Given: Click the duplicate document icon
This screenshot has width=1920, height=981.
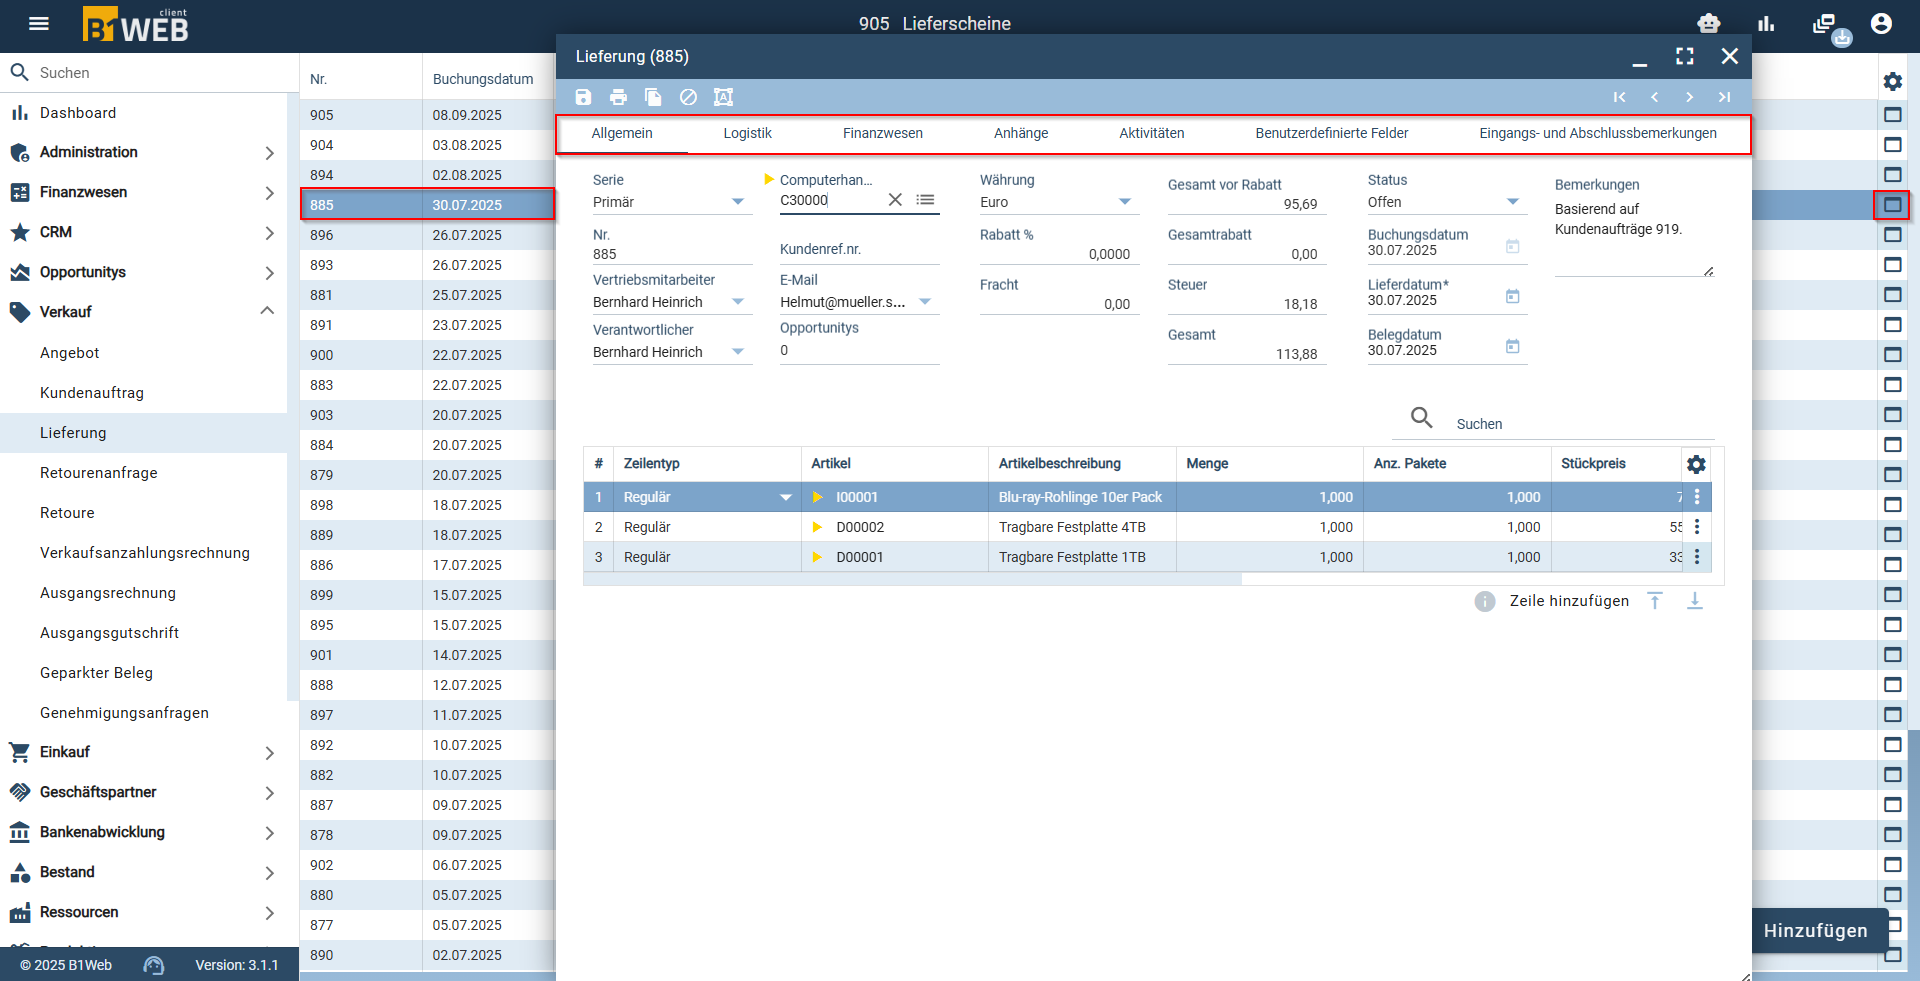Looking at the screenshot, I should click(x=653, y=97).
